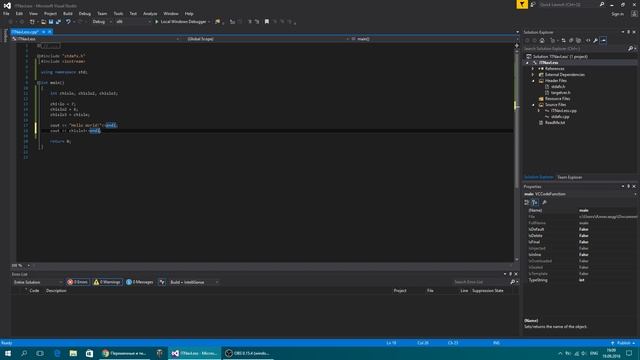
Task: Click the feedback notification flag icon
Action: [x=522, y=4]
